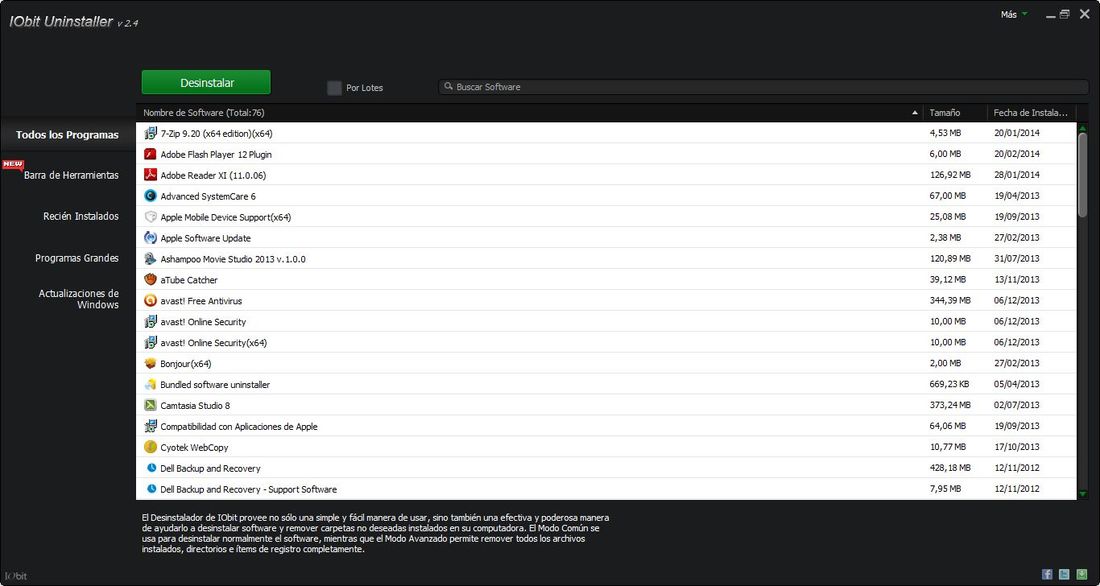
Task: Select the Bundled software uninstaller entry
Action: pos(606,385)
